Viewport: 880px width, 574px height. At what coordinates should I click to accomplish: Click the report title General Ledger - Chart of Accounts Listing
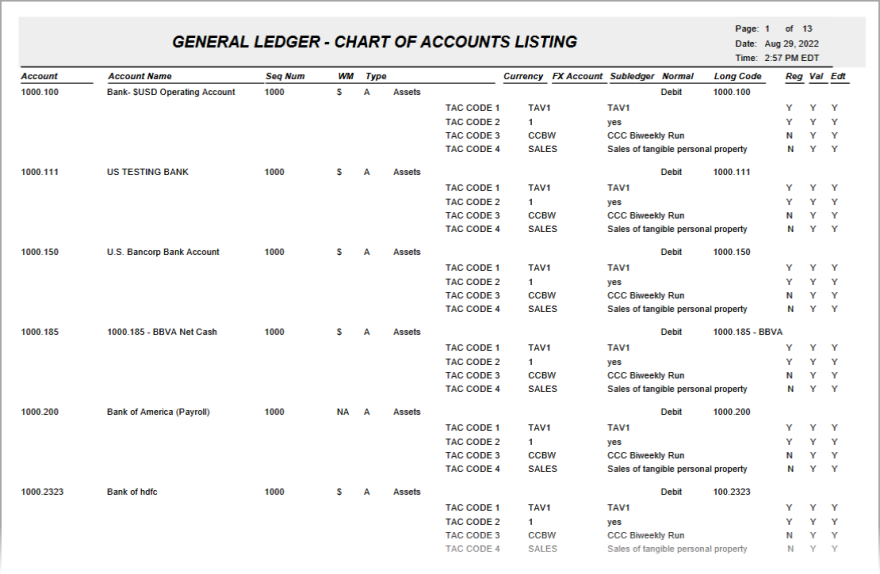(x=374, y=42)
